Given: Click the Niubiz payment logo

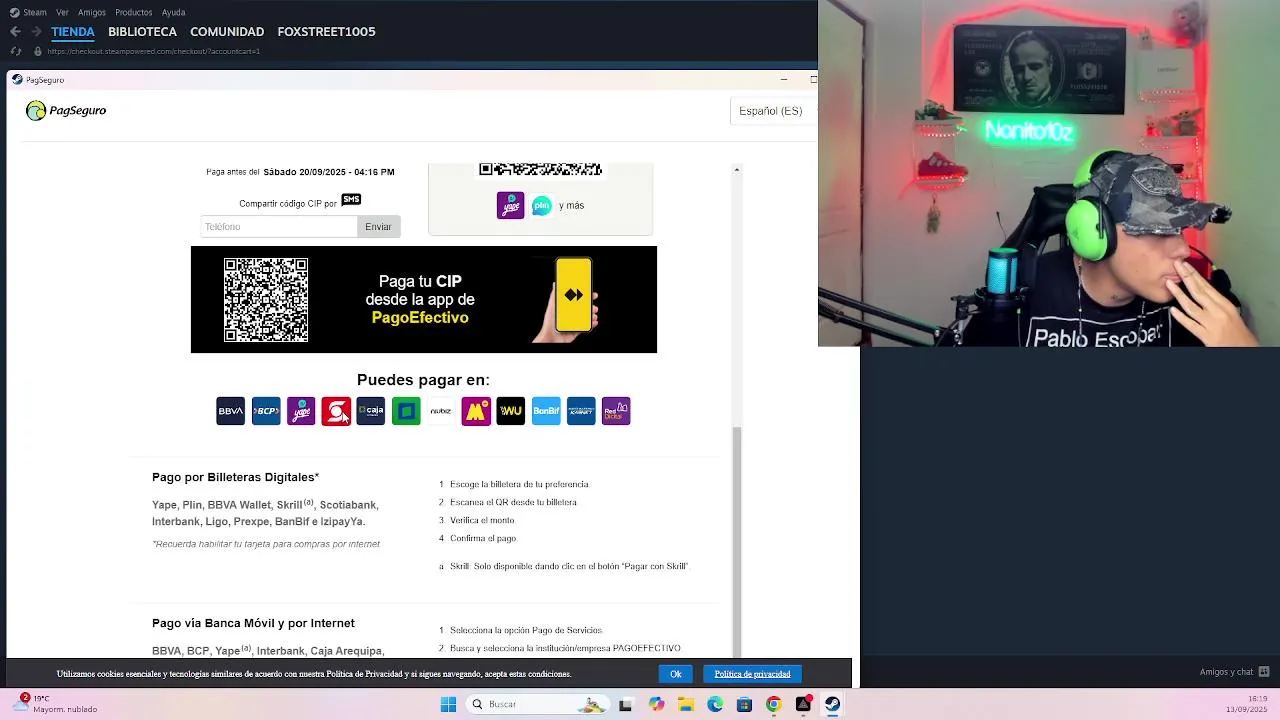Looking at the screenshot, I should 441,411.
